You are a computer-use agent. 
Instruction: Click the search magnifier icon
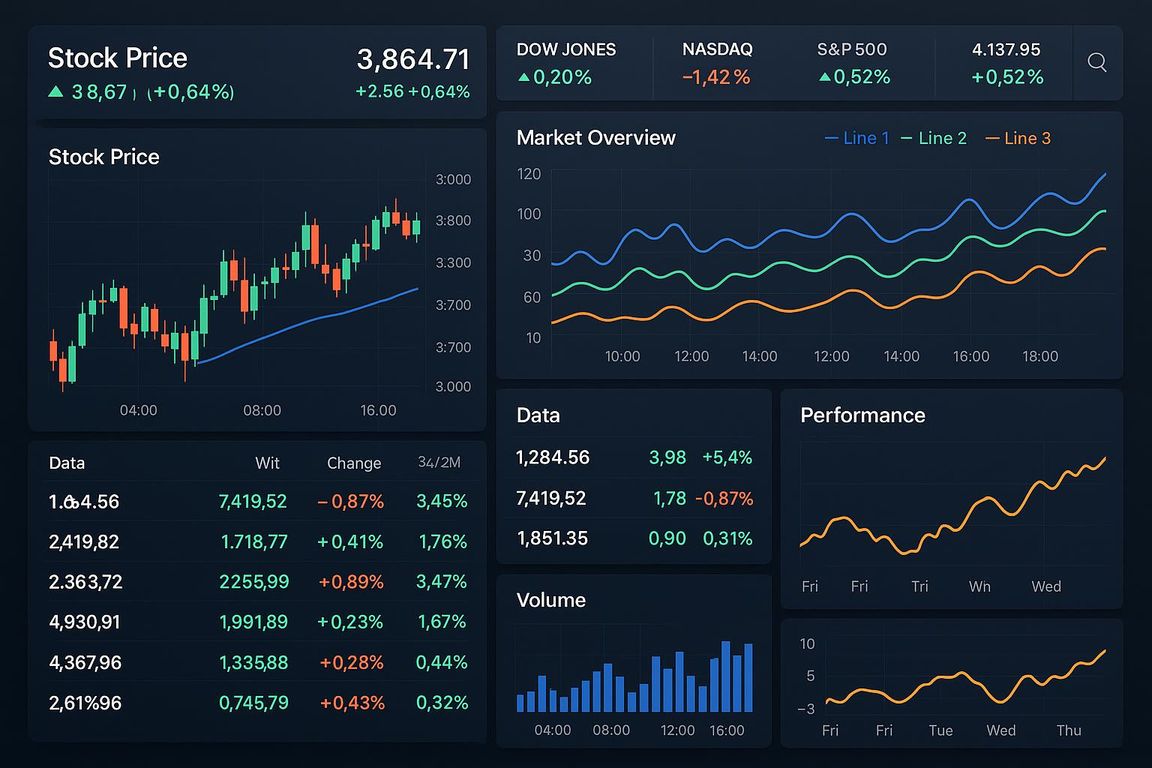1096,63
